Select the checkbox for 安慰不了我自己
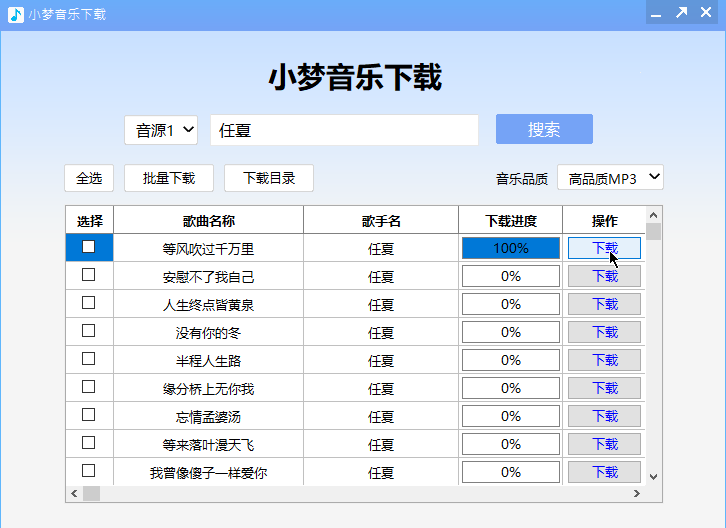Screen dimensions: 726x528 [89, 275]
